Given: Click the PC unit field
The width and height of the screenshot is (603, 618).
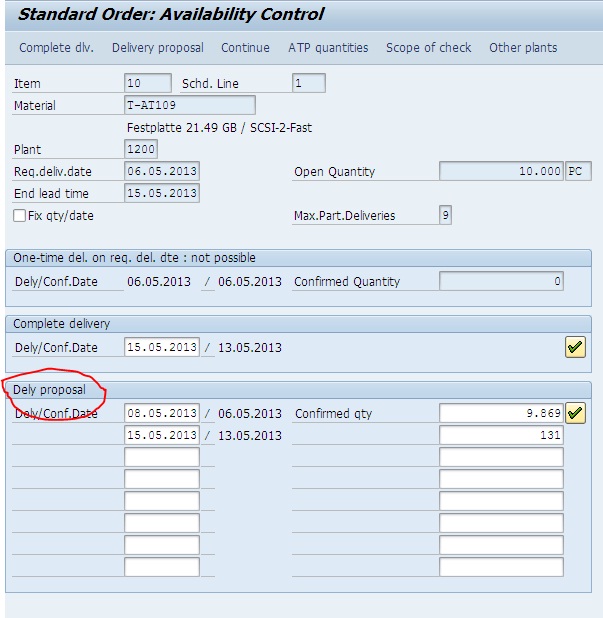Looking at the screenshot, I should coord(578,171).
